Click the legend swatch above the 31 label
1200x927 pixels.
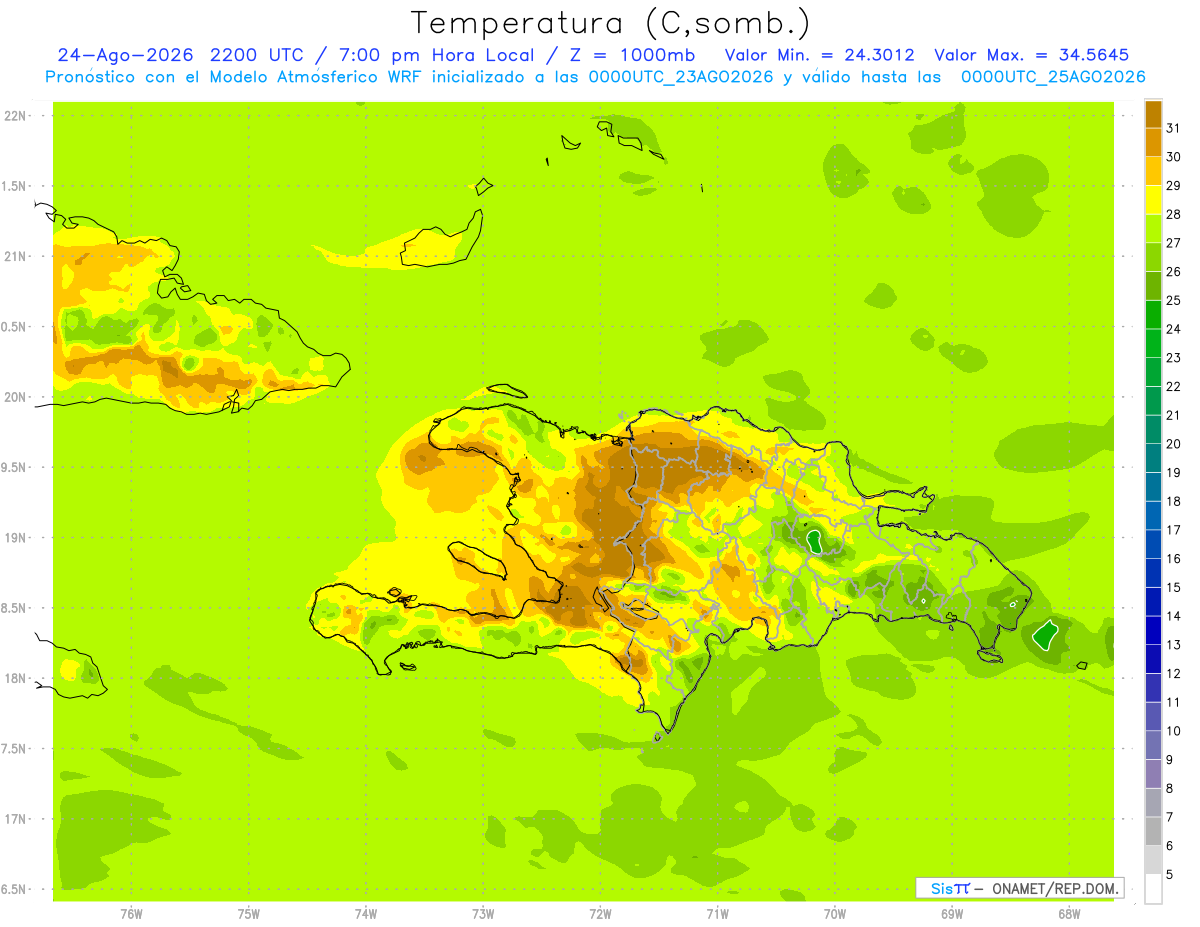(x=1153, y=114)
